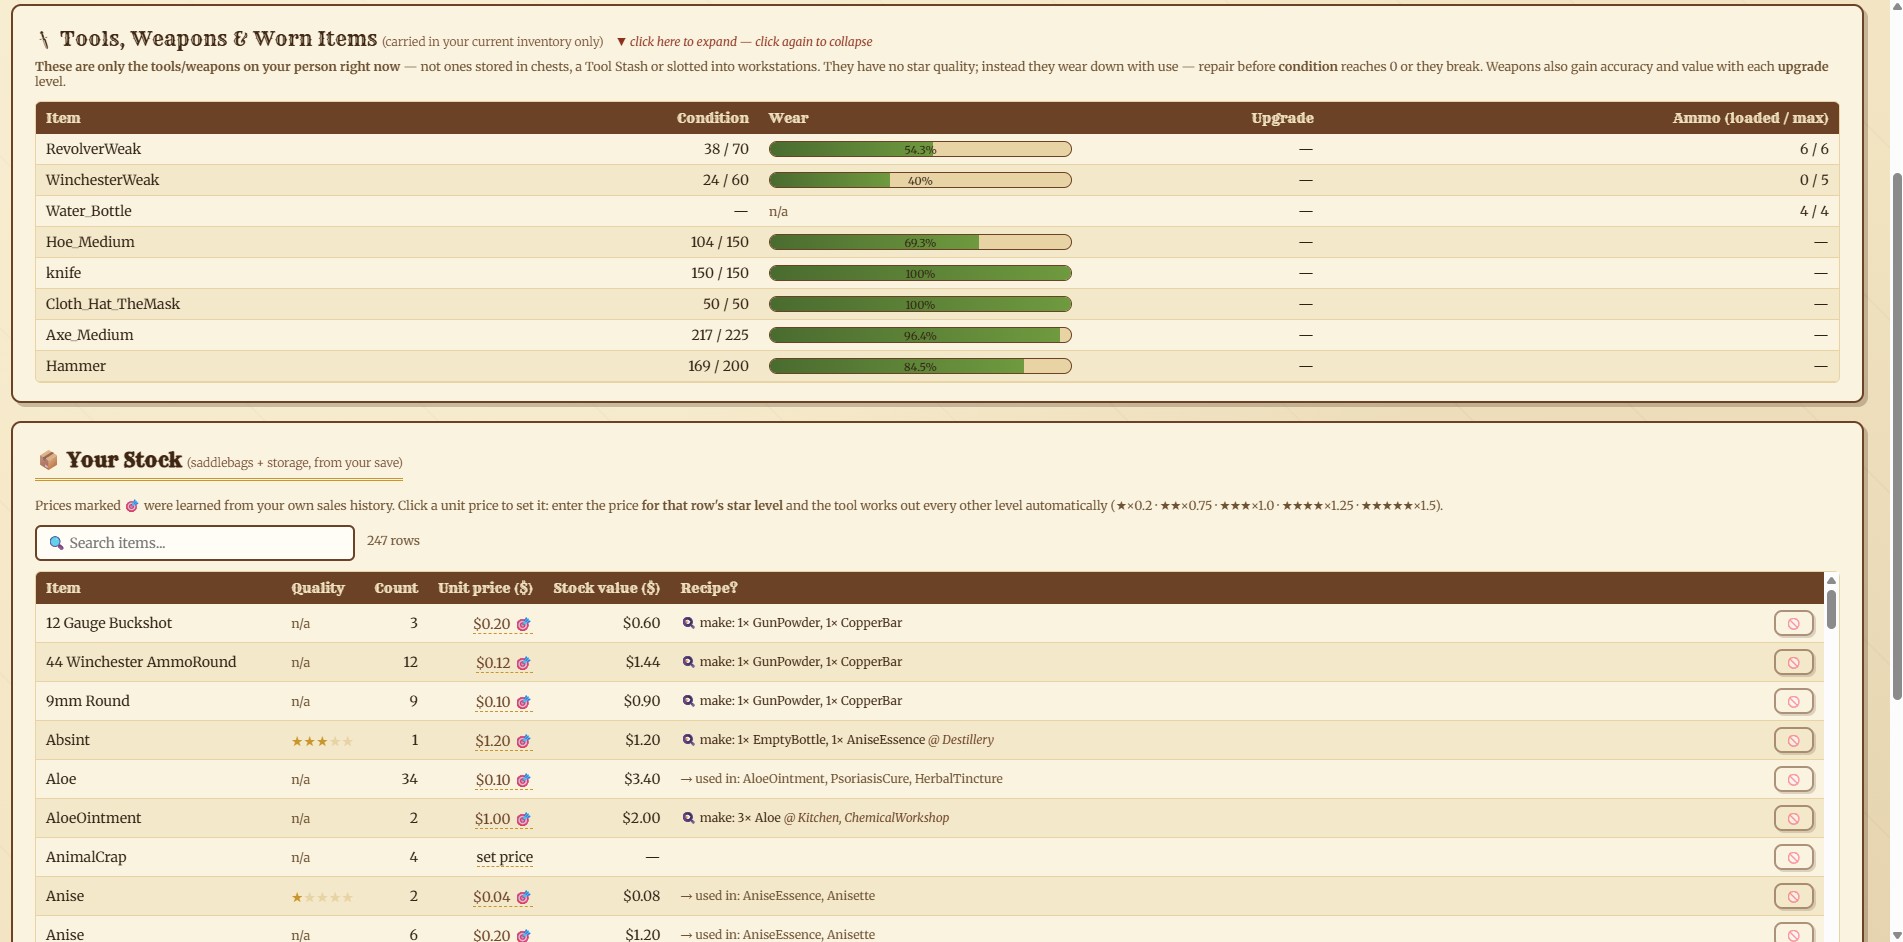
Task: Collapse the Tools section via 'click here to expand'
Action: point(744,42)
